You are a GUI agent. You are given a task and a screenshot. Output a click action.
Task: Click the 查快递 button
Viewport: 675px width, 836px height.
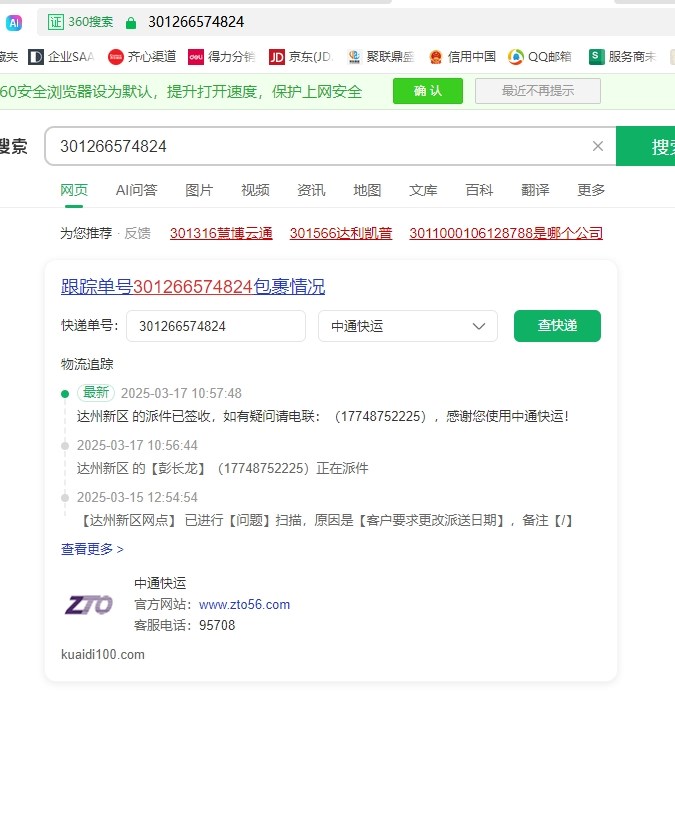pyautogui.click(x=557, y=326)
